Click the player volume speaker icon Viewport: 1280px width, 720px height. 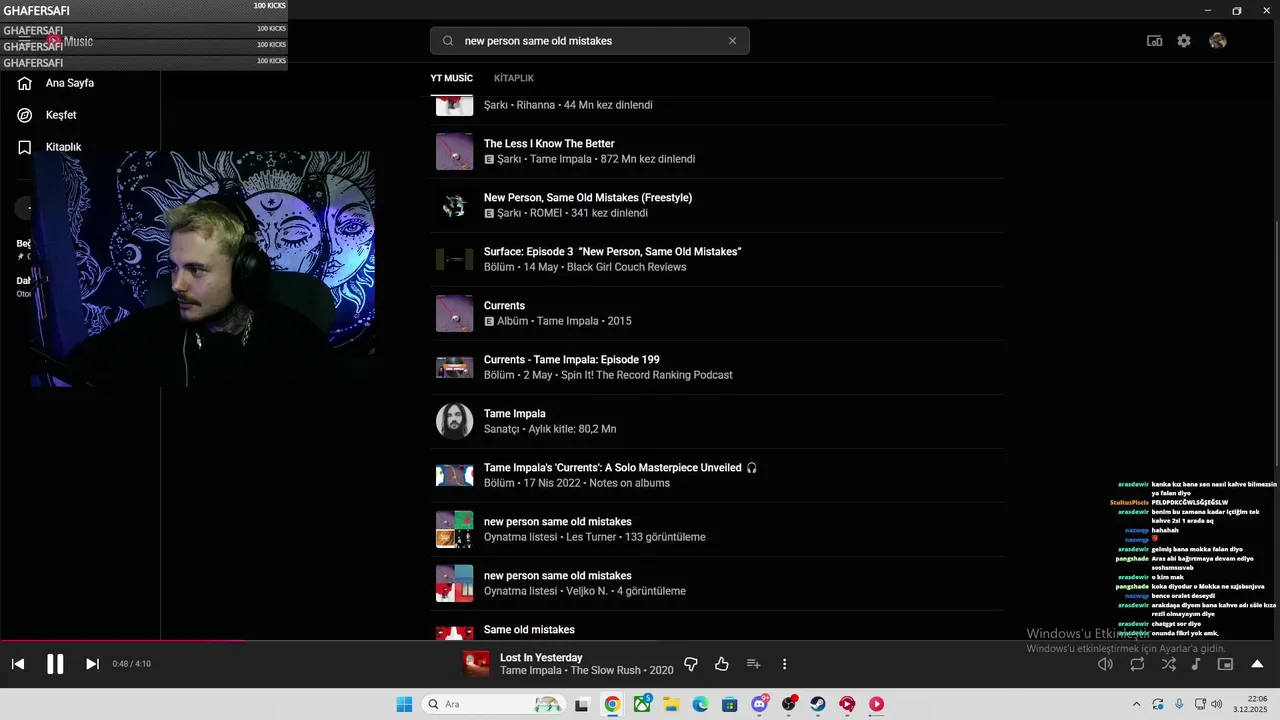(1105, 664)
